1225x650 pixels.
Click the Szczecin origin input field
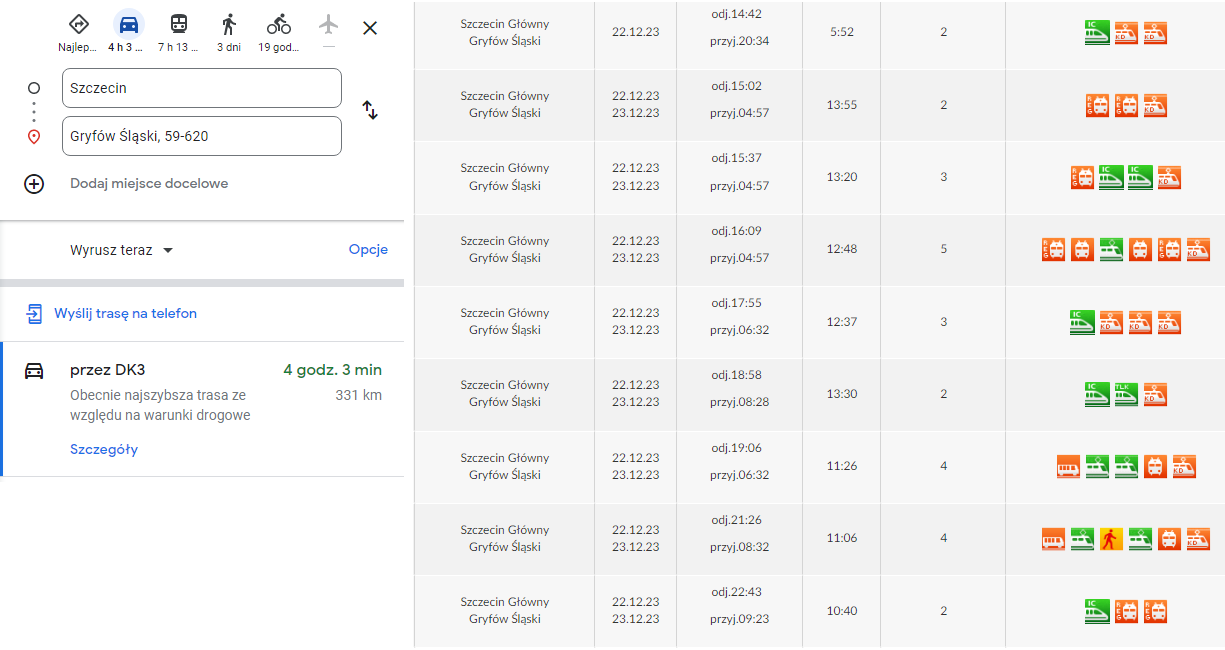tap(202, 88)
